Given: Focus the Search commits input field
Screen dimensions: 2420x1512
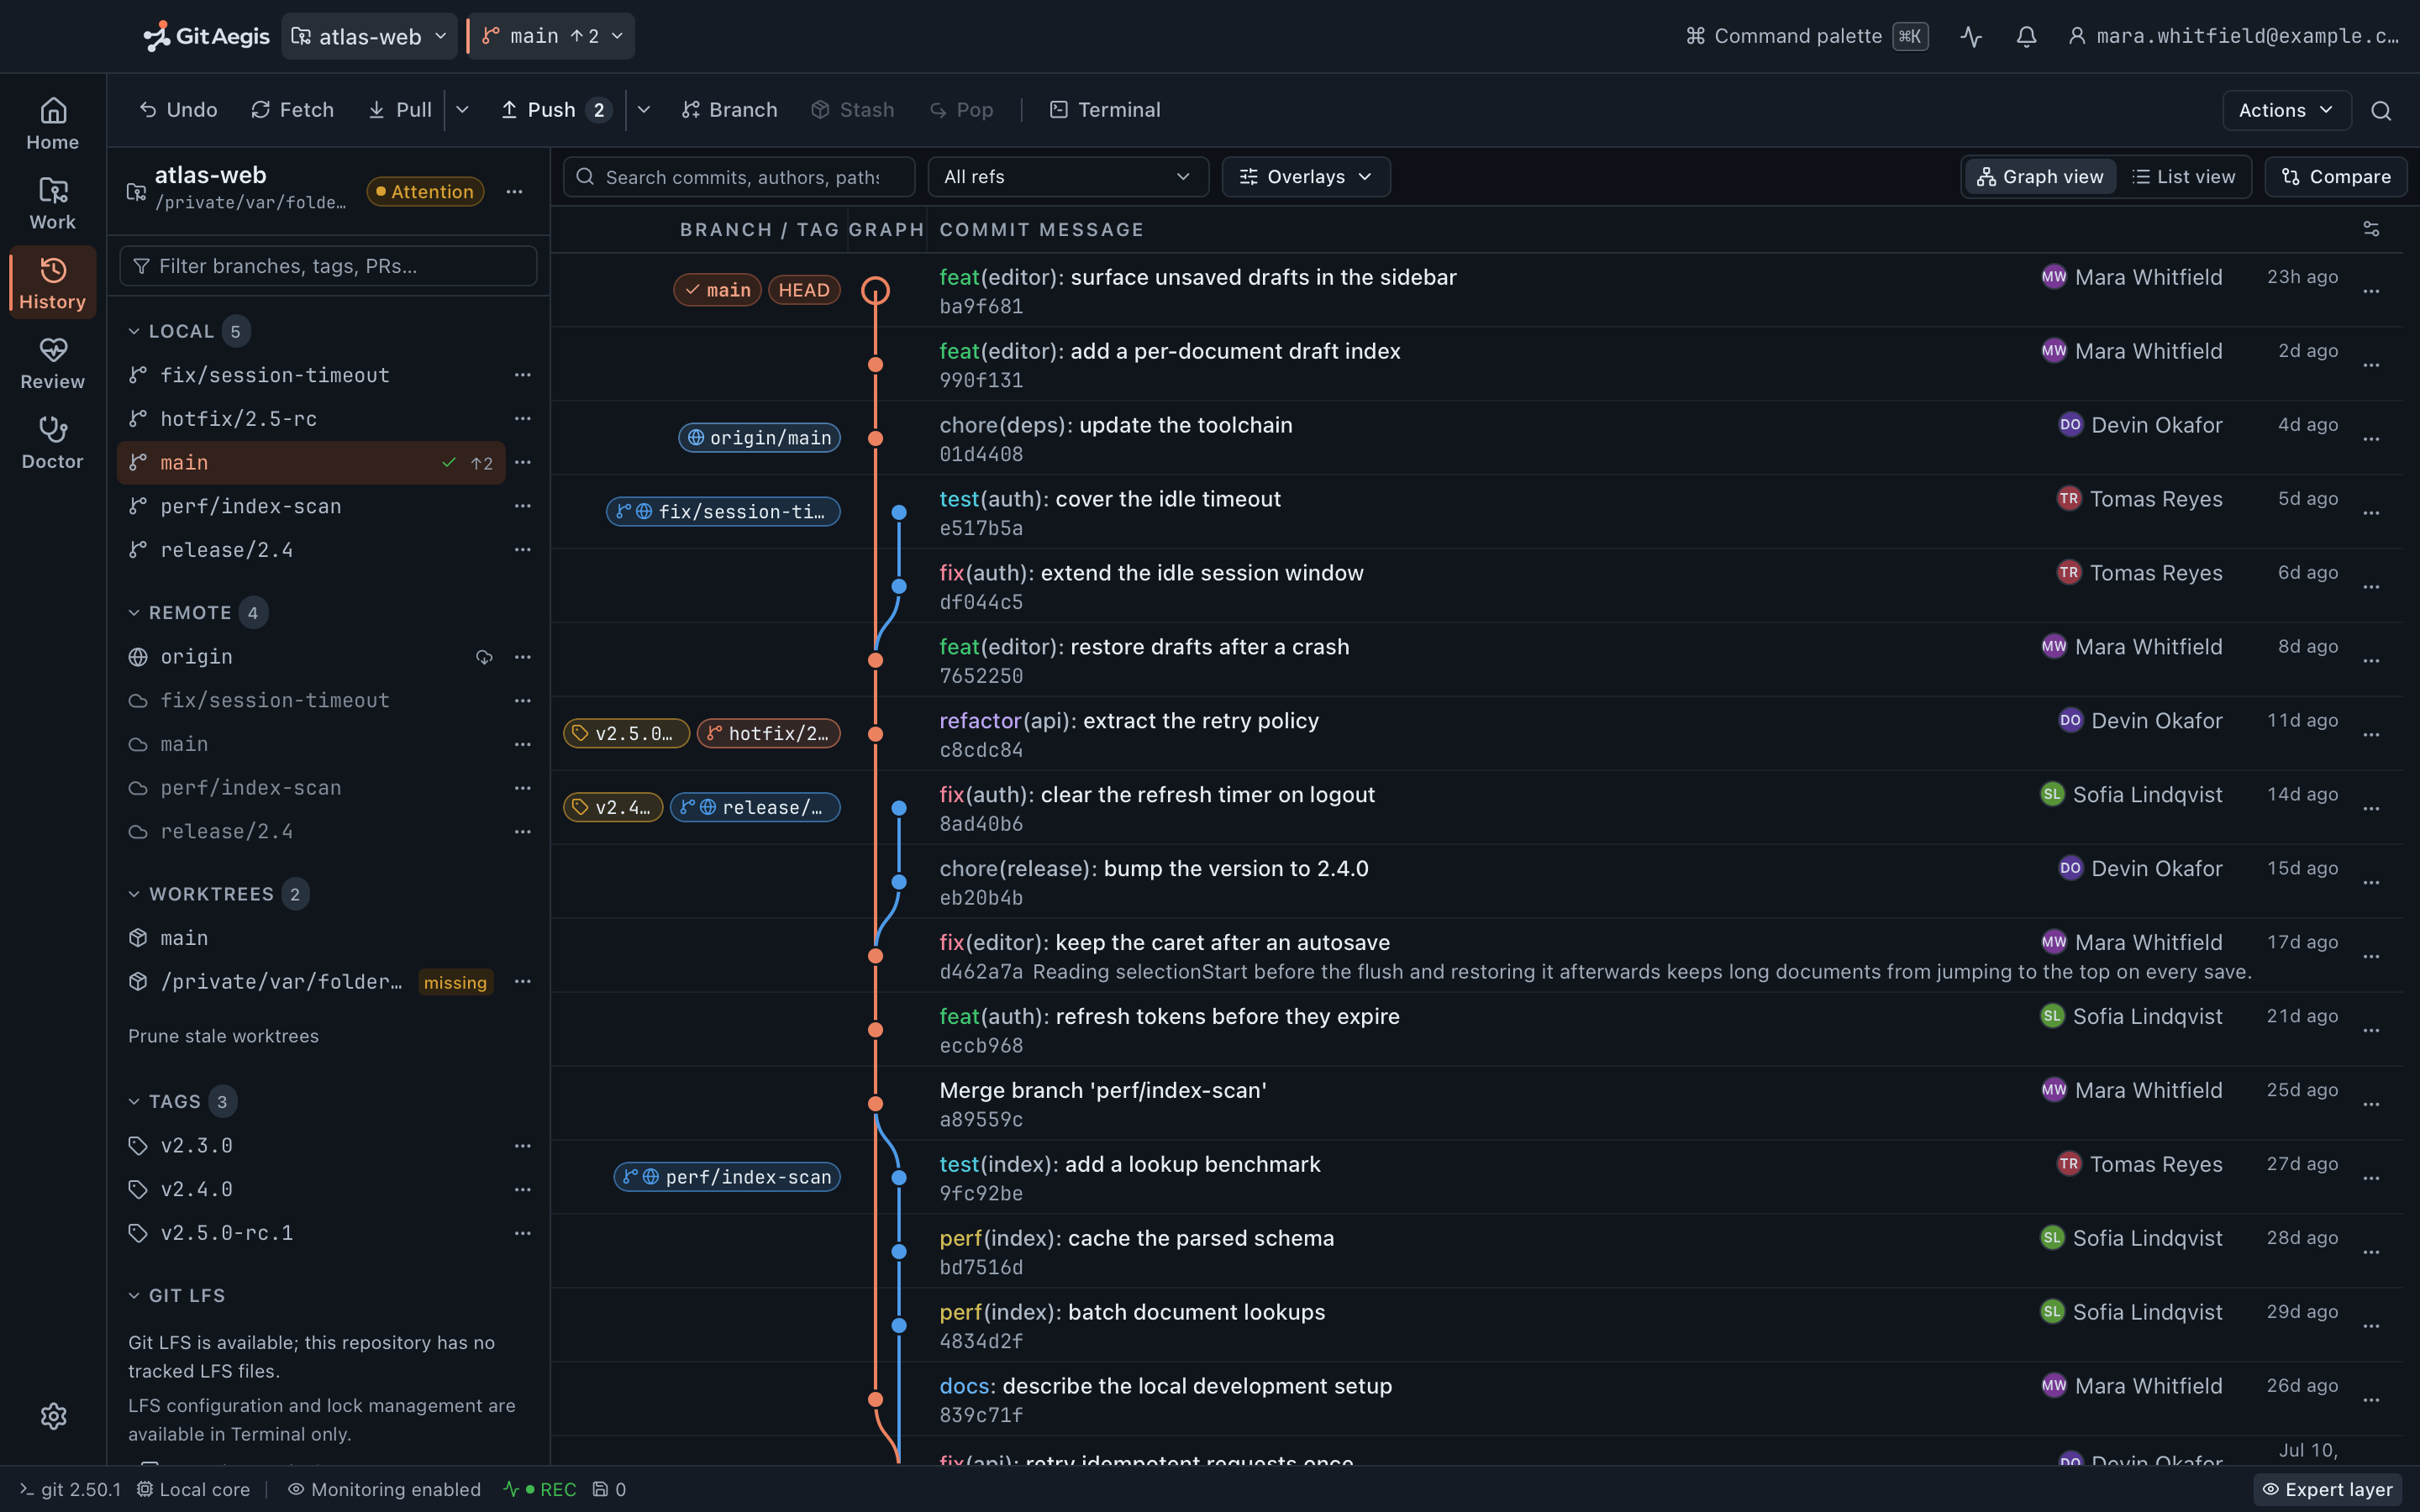Looking at the screenshot, I should click(x=739, y=177).
